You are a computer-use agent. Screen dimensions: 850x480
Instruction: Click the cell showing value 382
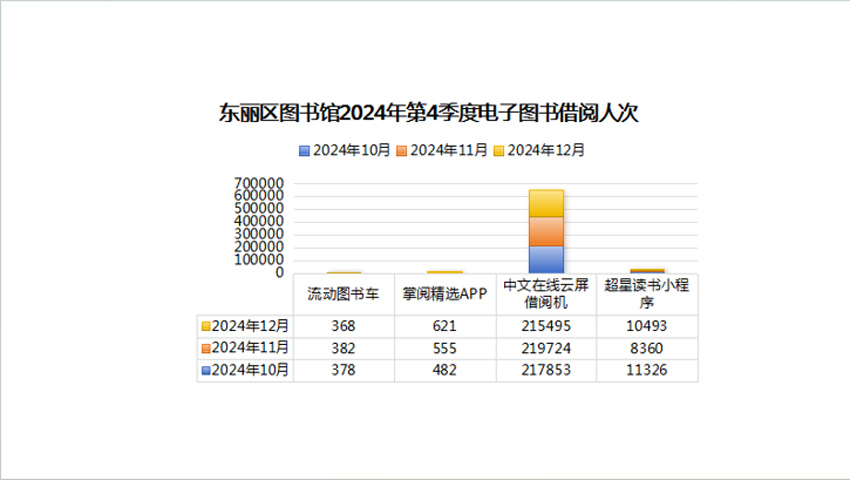[x=344, y=348]
